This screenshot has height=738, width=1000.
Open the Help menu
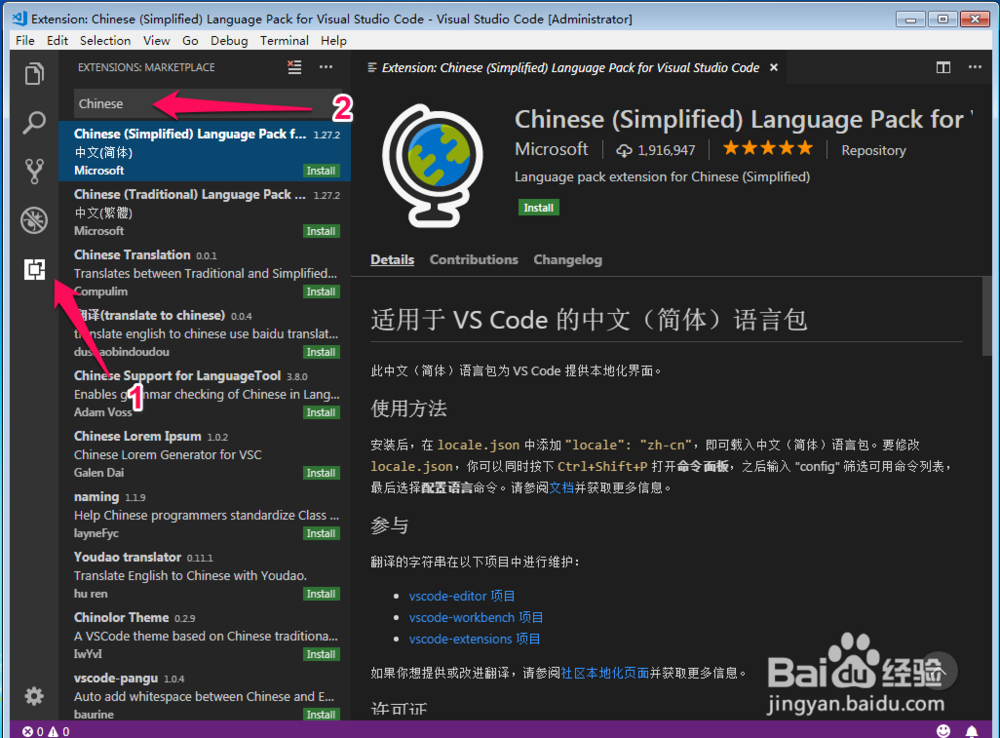[x=334, y=41]
